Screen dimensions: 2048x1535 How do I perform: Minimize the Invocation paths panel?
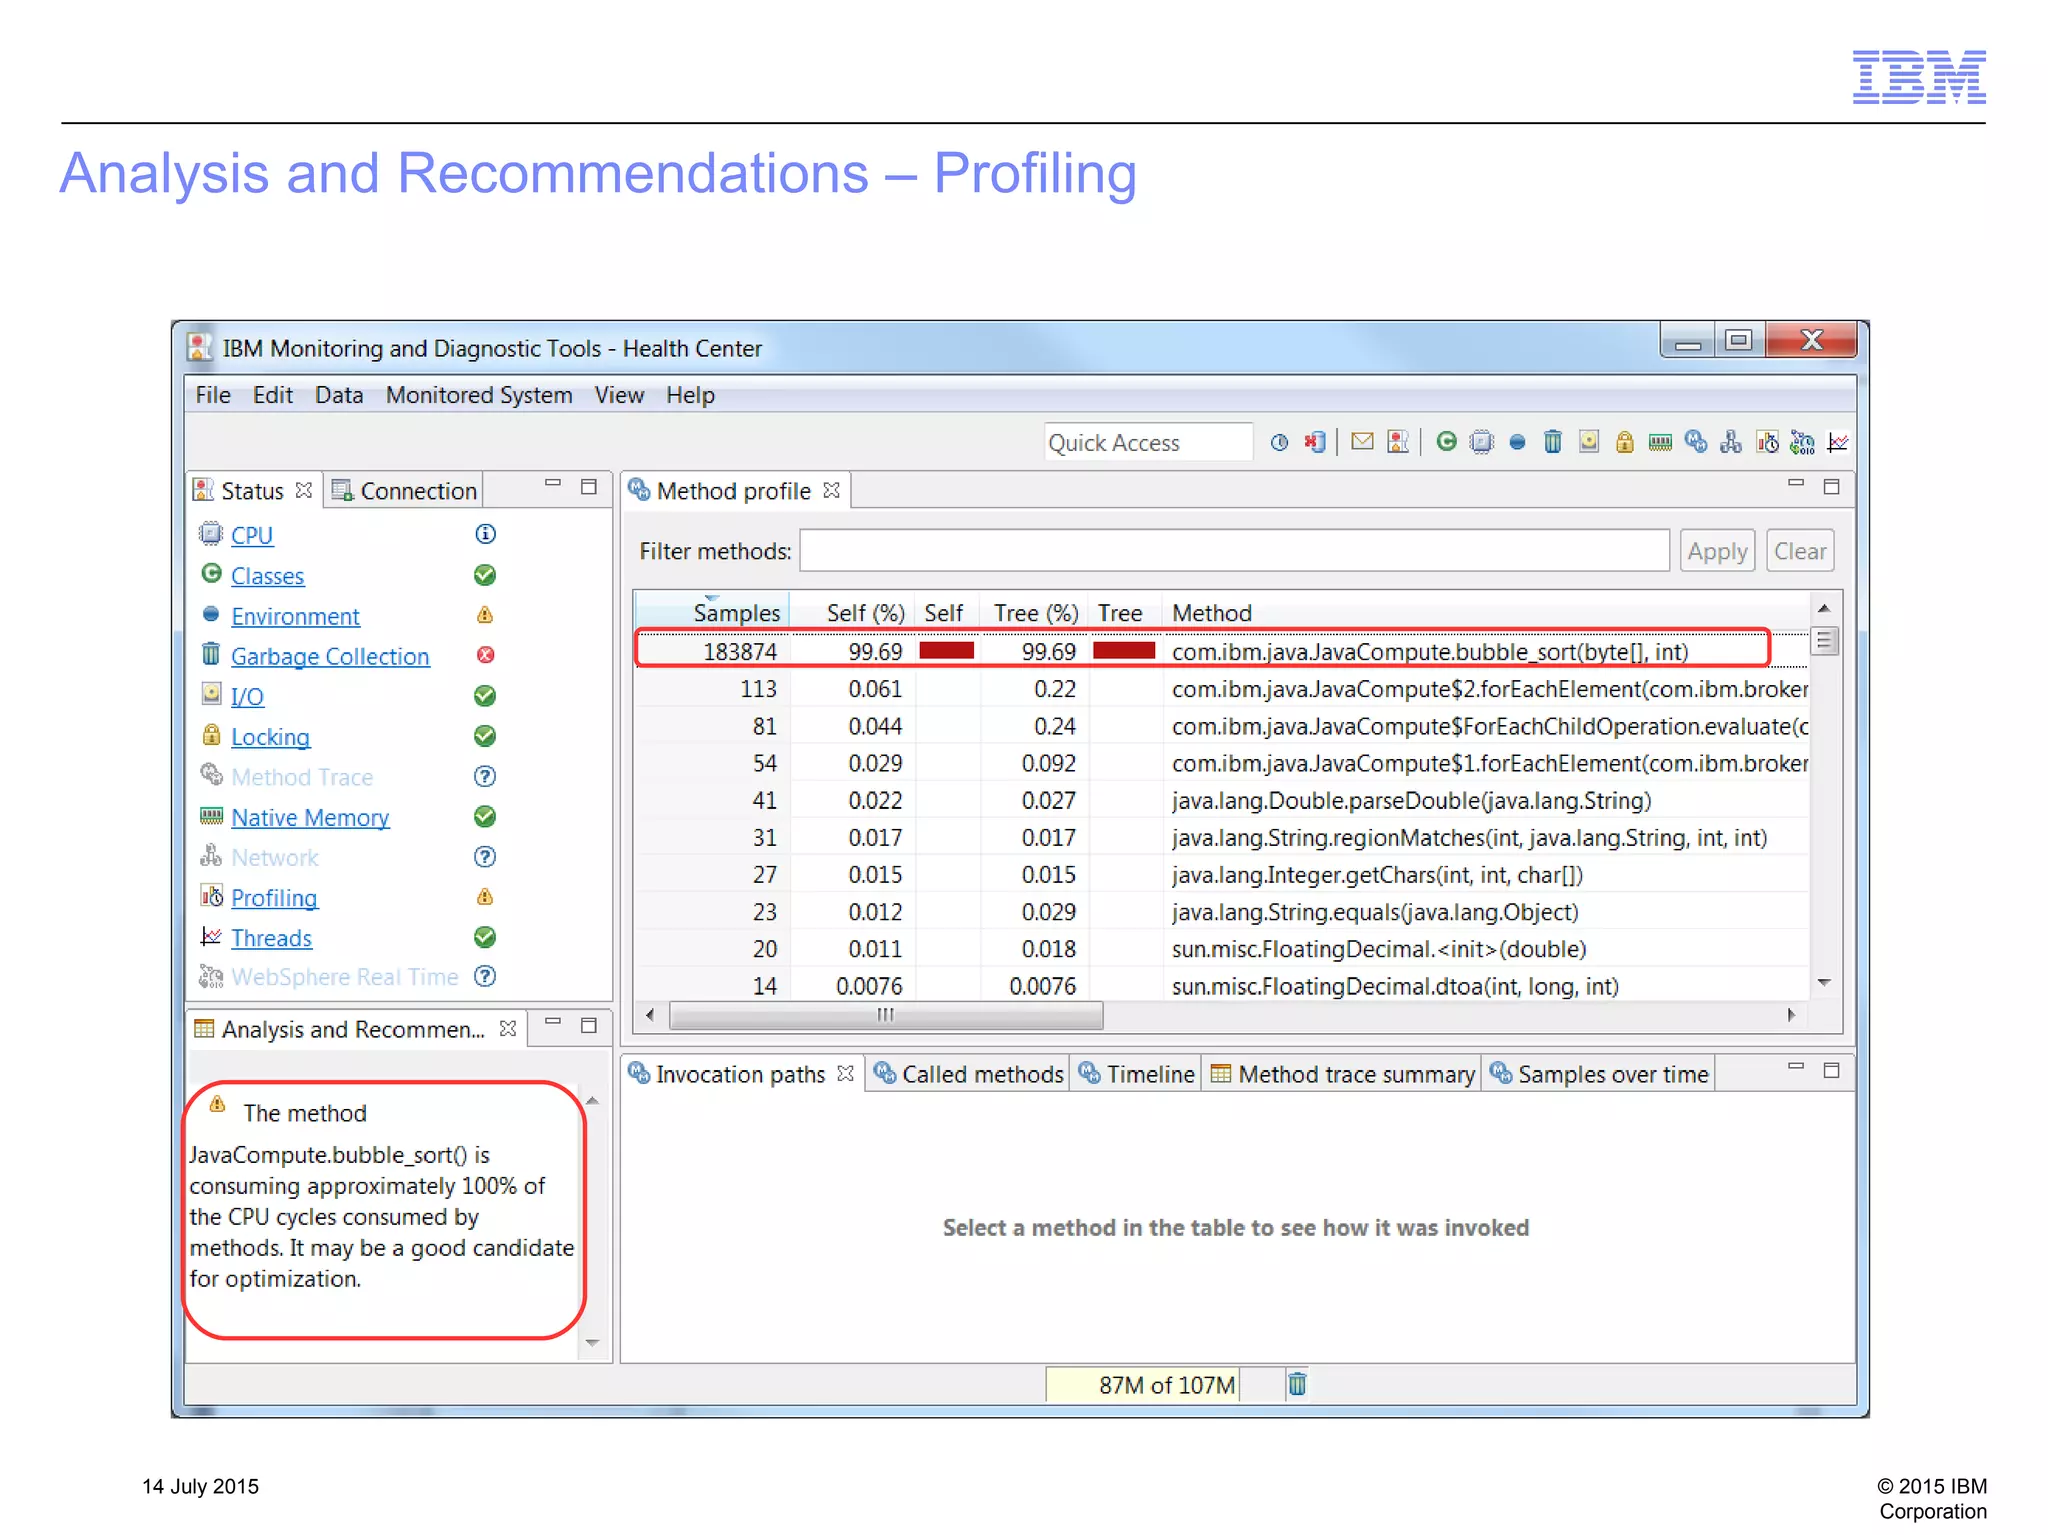[x=1796, y=1066]
